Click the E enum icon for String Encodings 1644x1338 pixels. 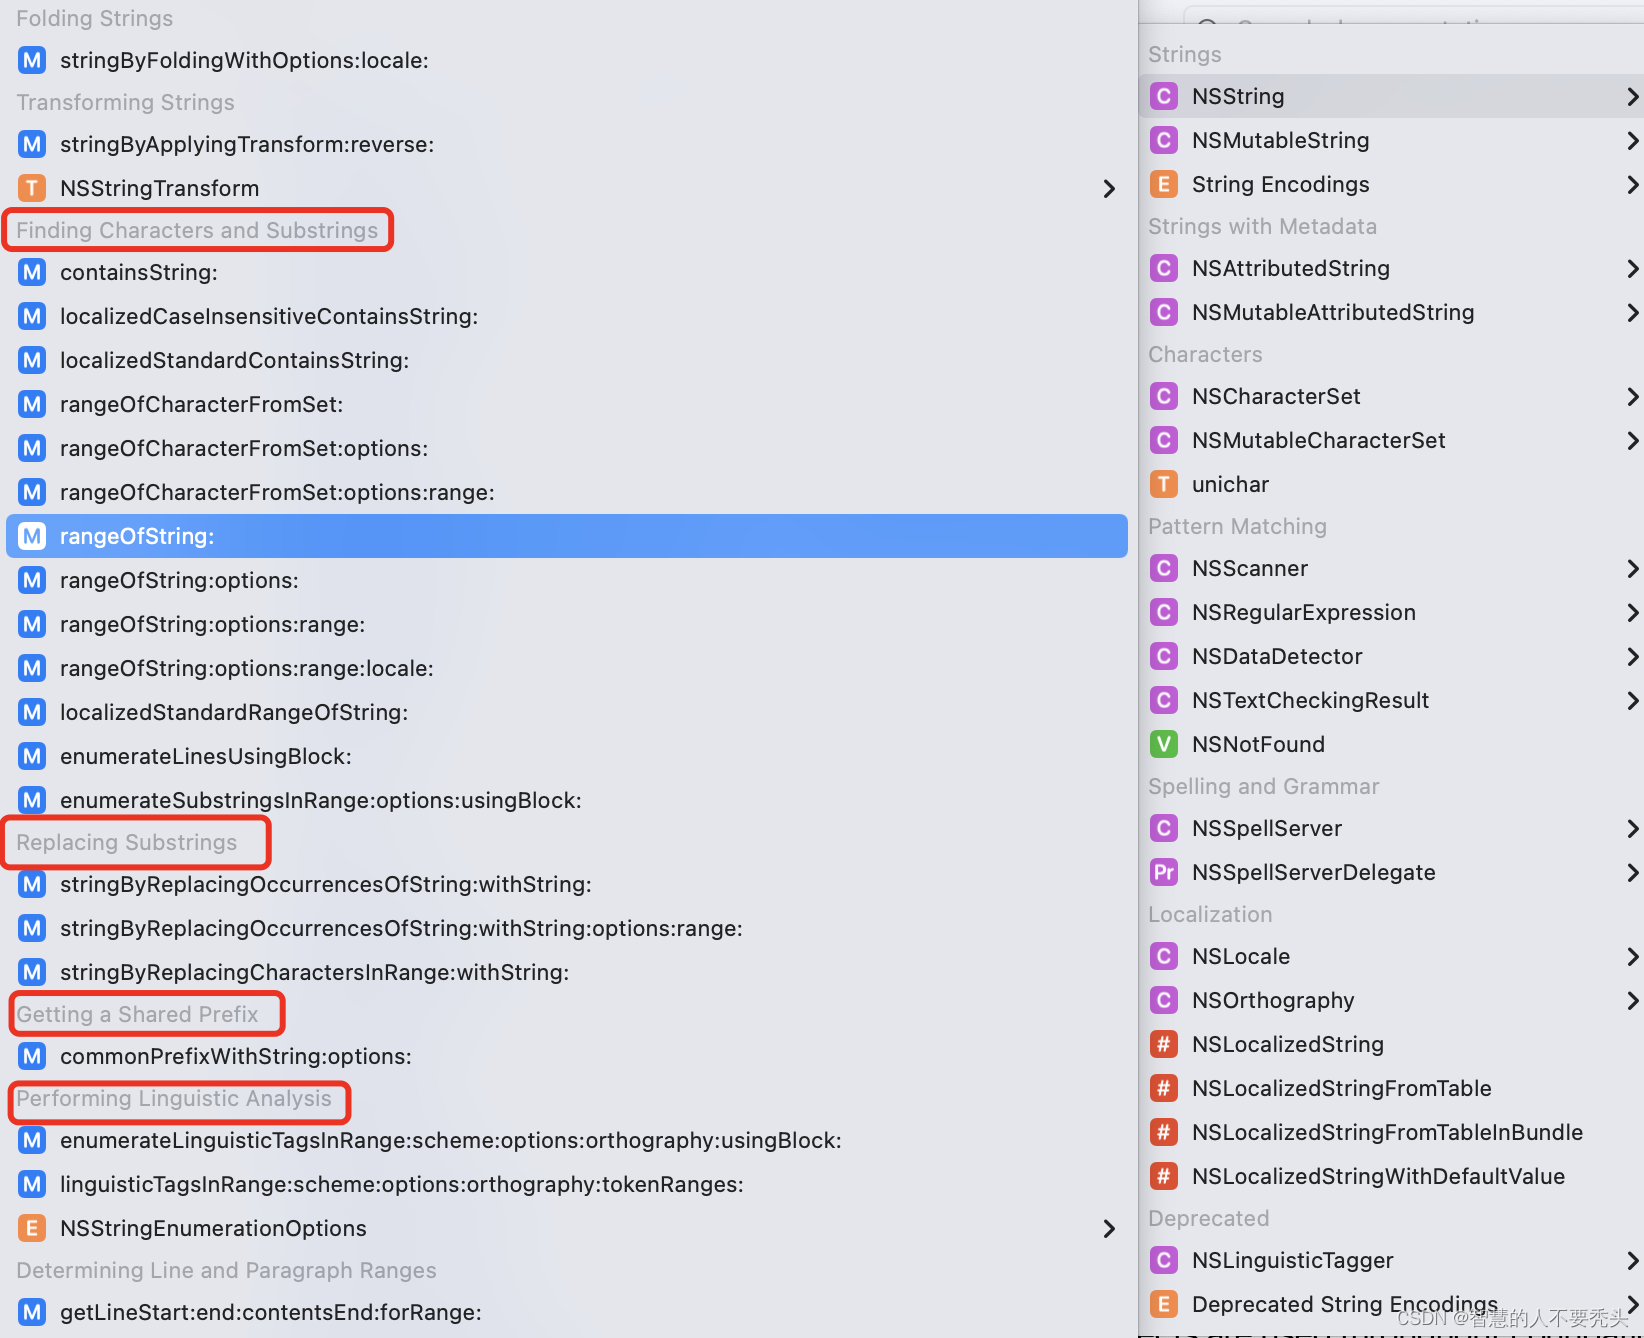pyautogui.click(x=1163, y=184)
